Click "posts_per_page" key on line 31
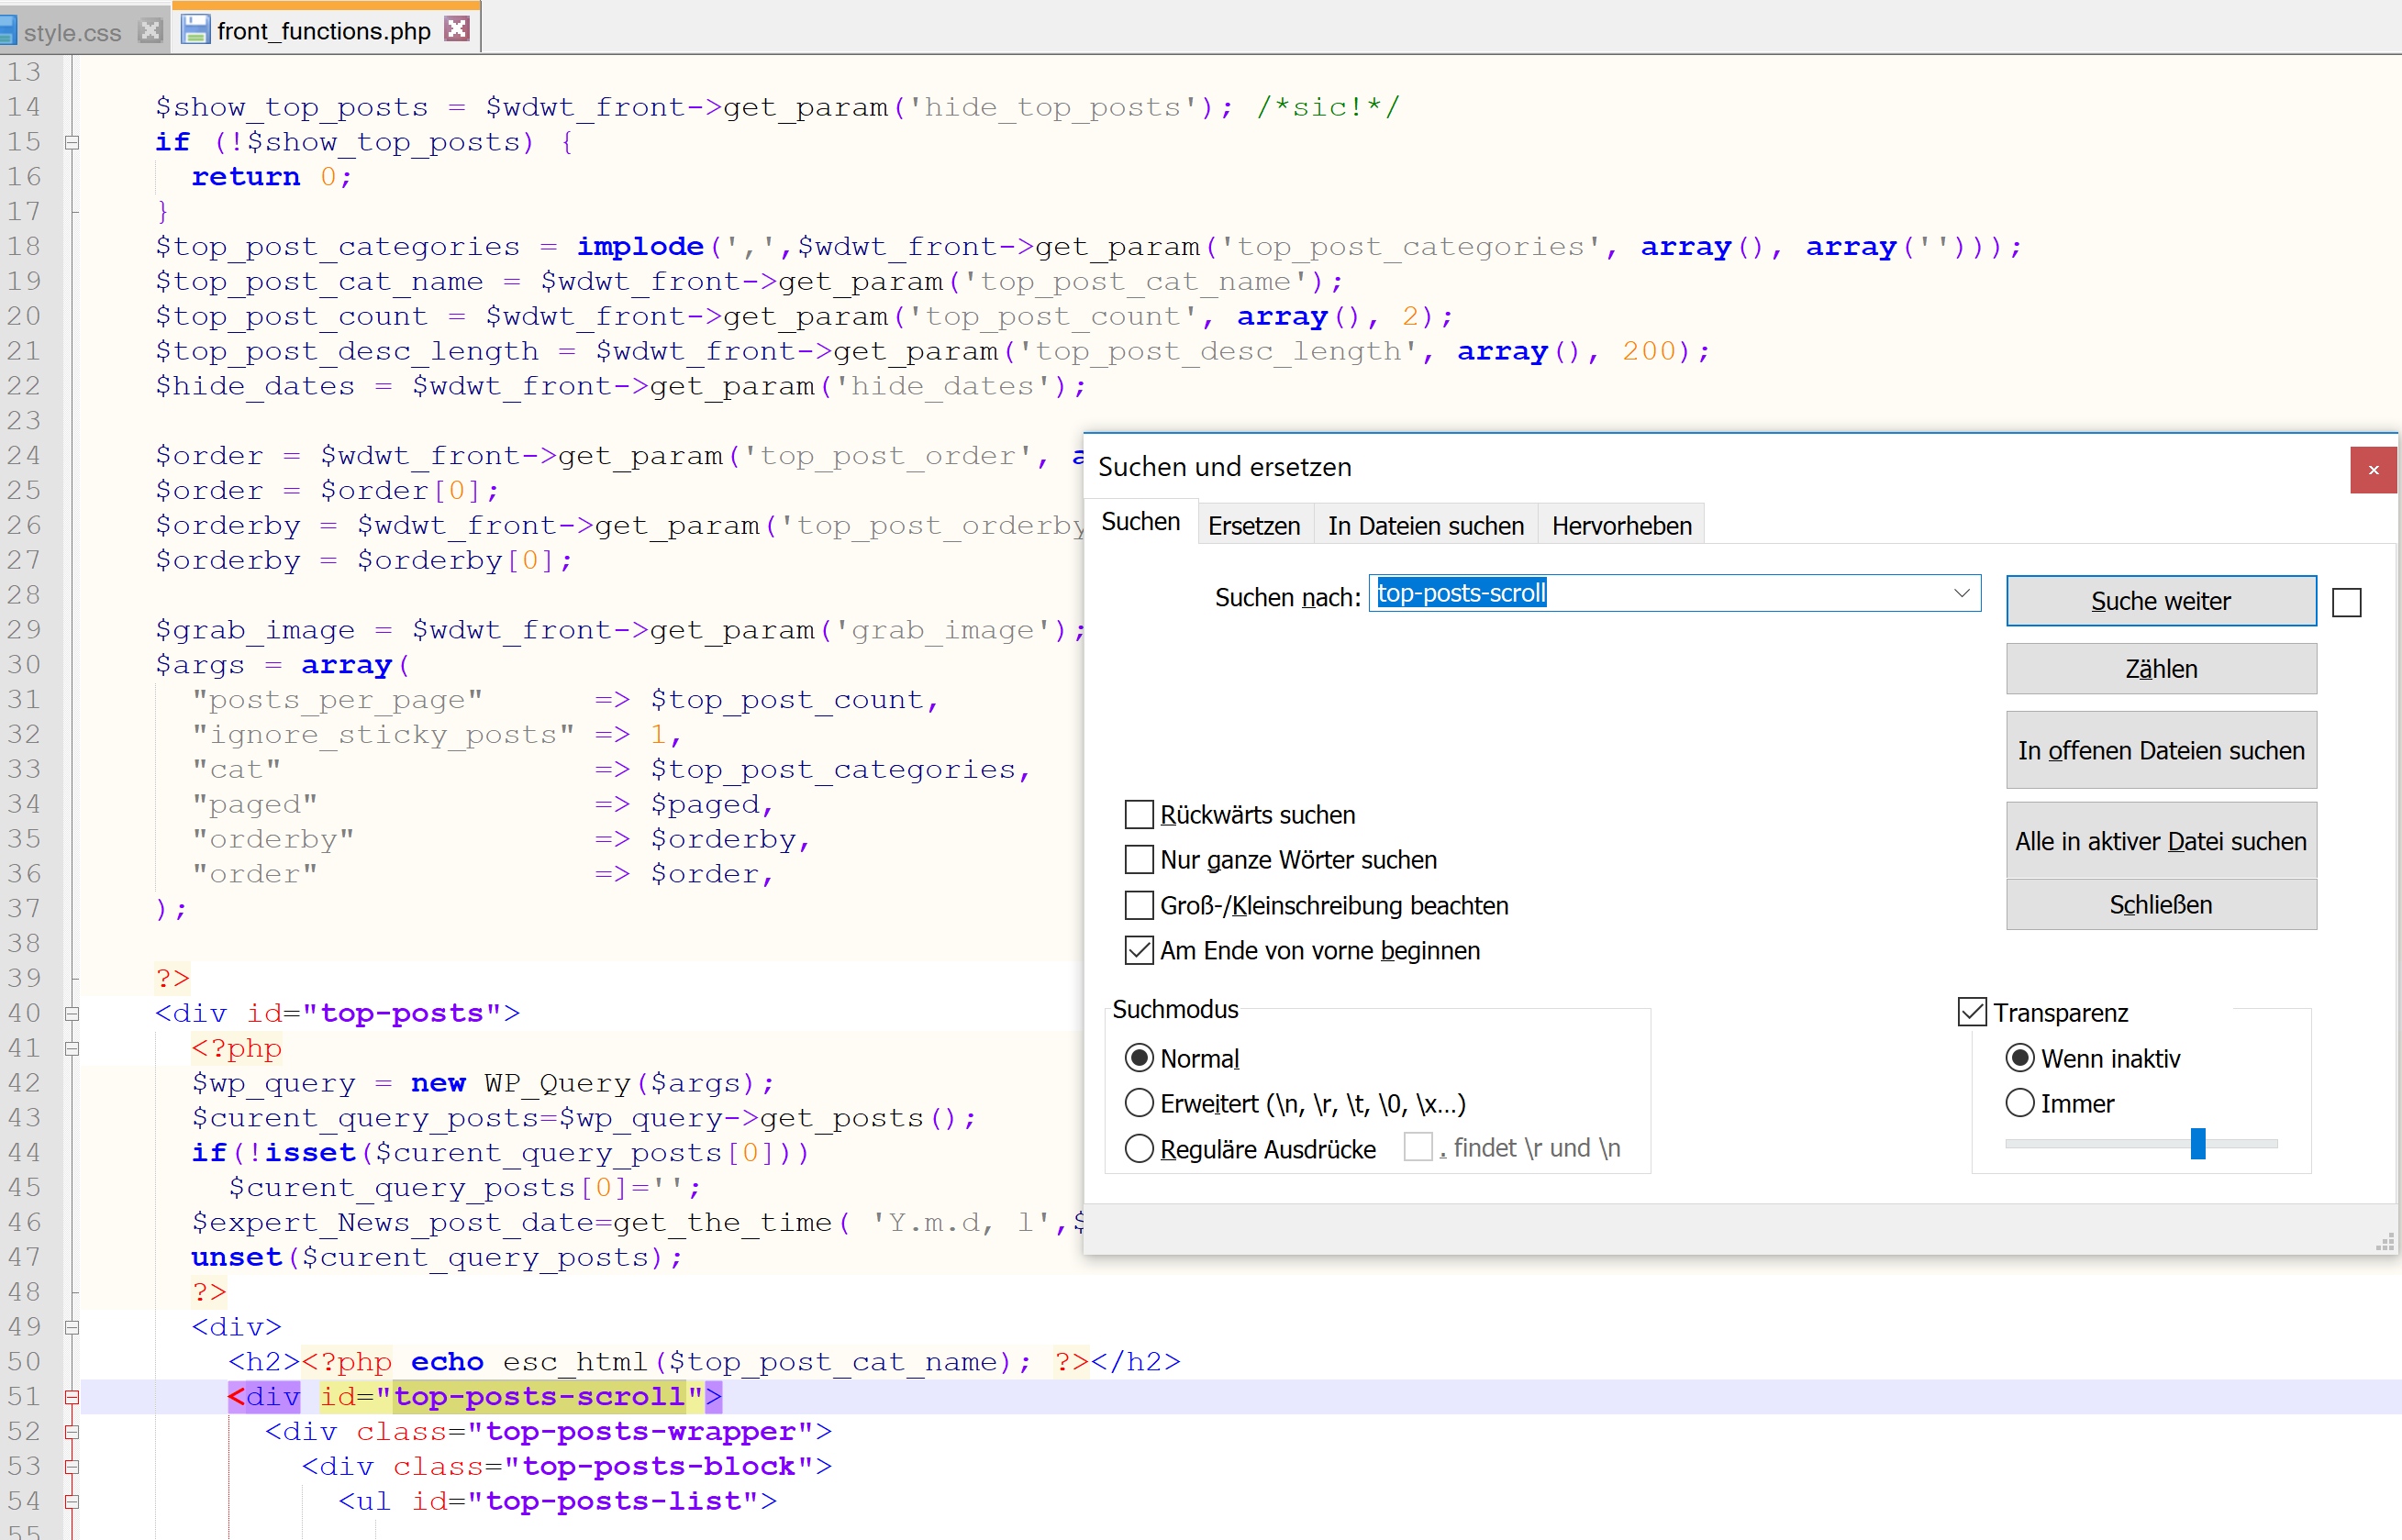 [338, 700]
